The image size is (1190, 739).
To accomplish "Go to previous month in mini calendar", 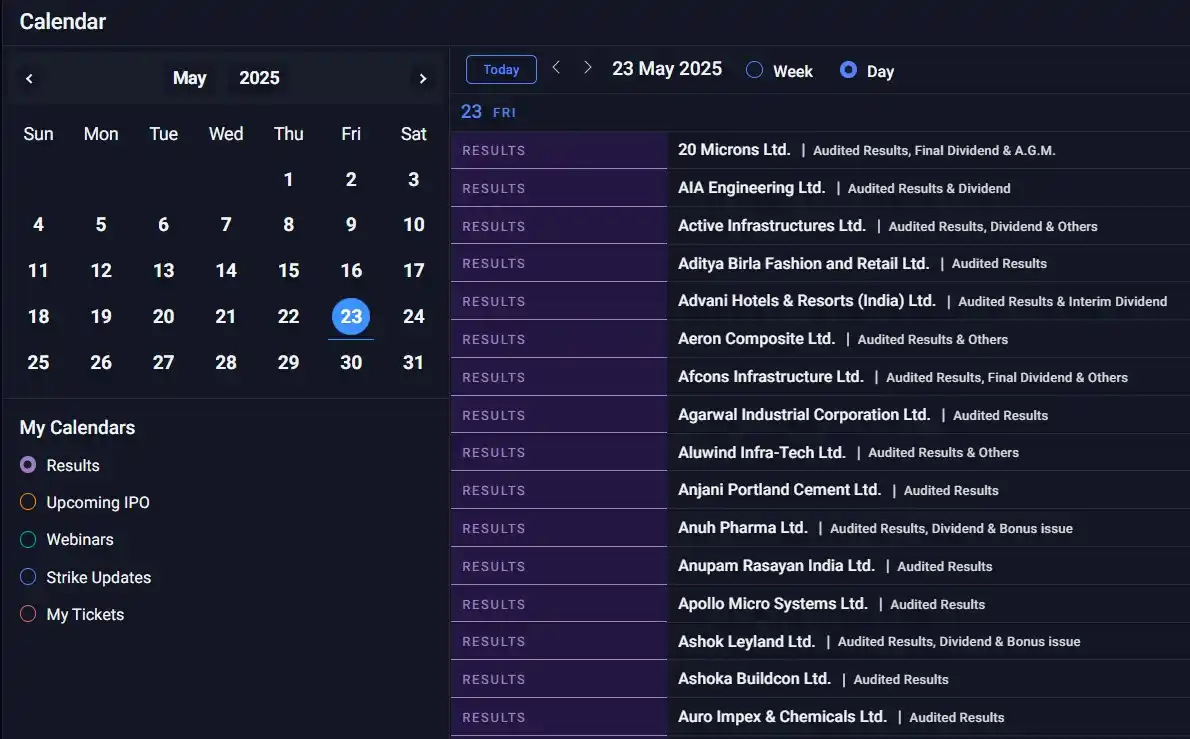I will tap(29, 78).
